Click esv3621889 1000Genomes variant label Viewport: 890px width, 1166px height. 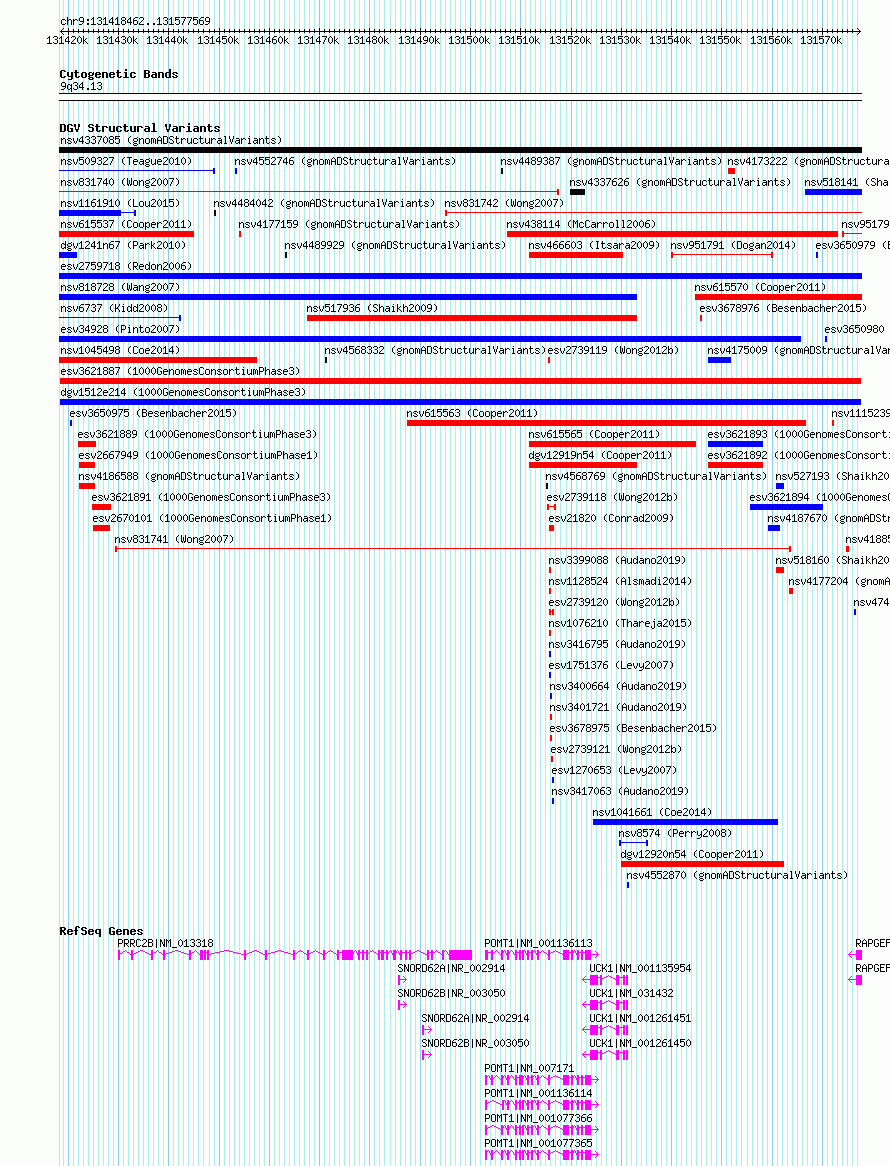coord(198,434)
